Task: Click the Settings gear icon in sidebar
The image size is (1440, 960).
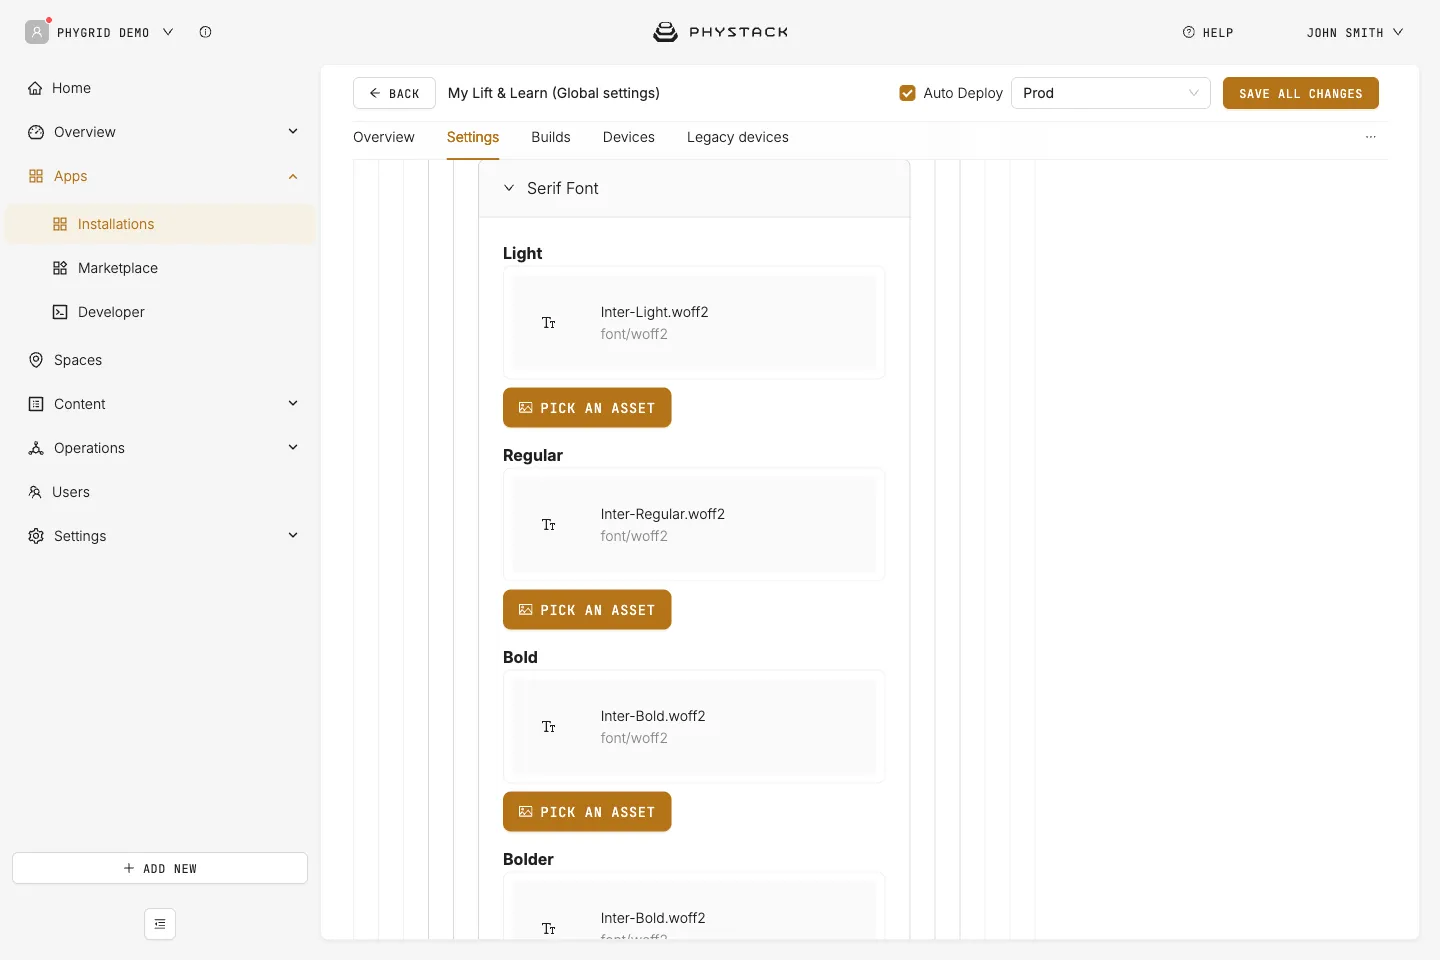Action: click(36, 536)
